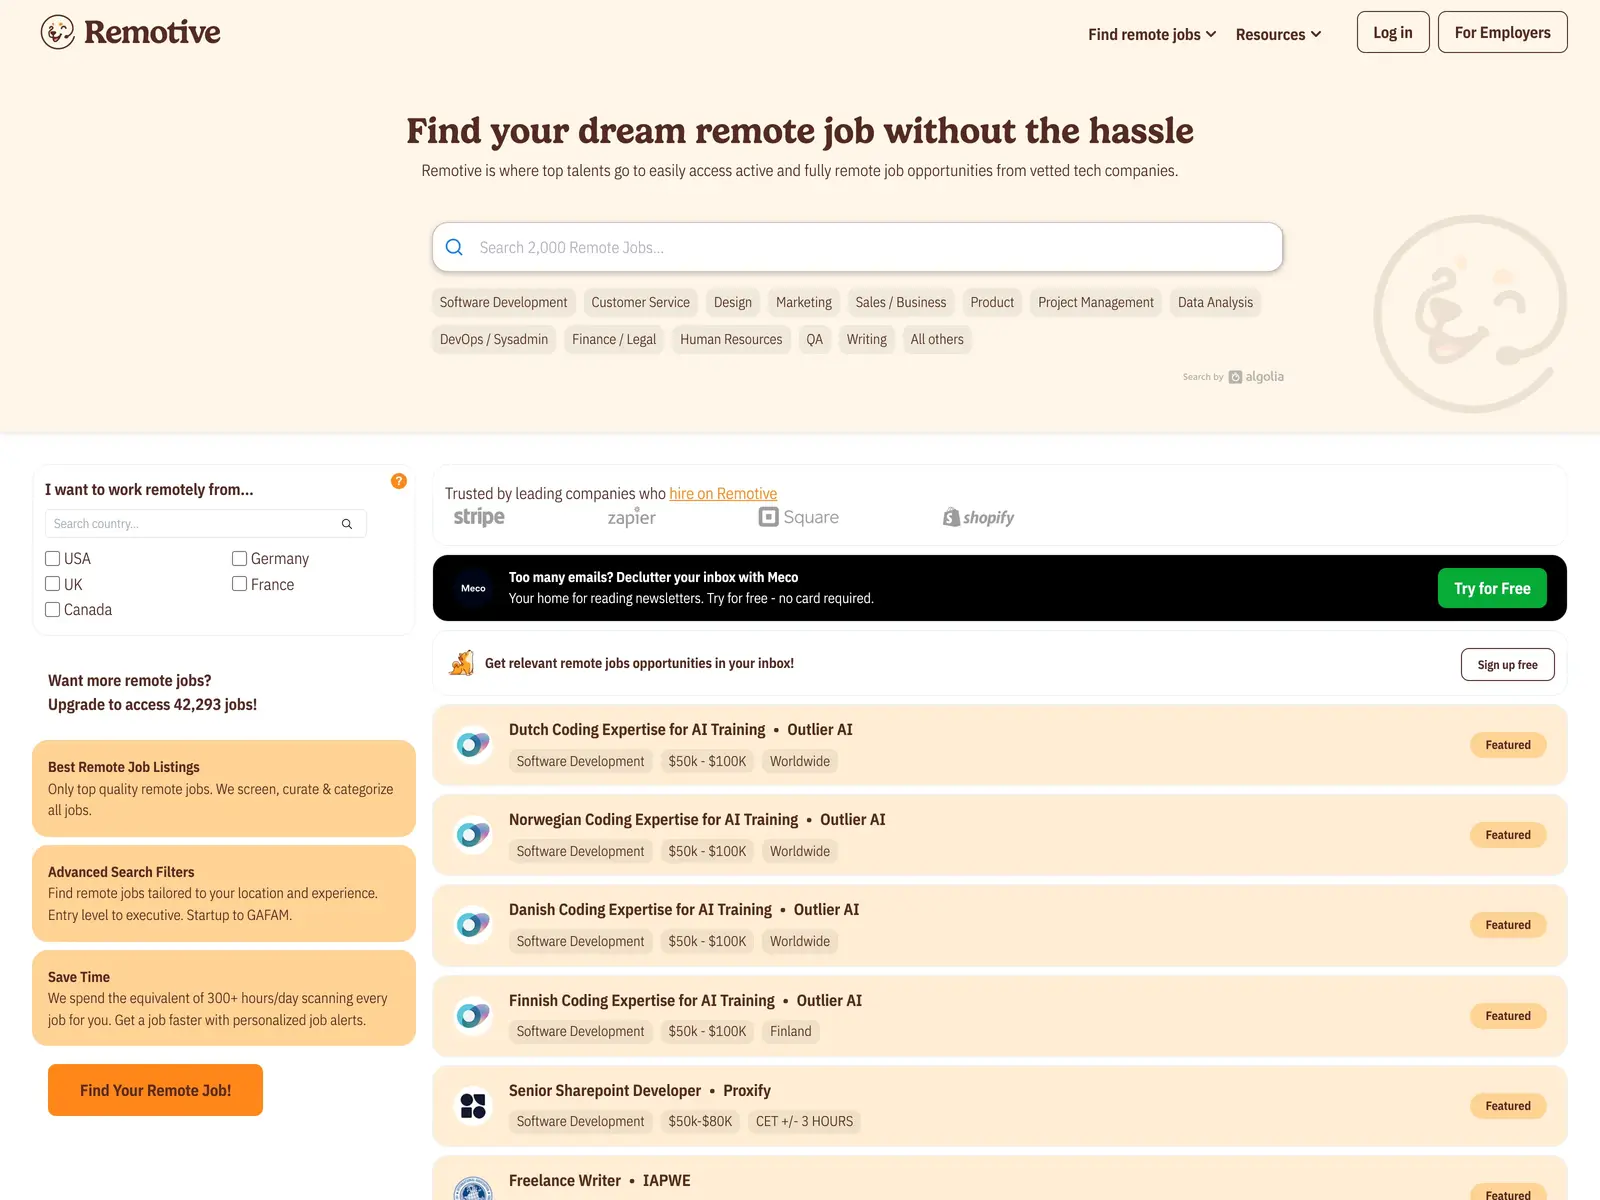Select the Data Analysis category chip
Image resolution: width=1600 pixels, height=1200 pixels.
(1215, 302)
